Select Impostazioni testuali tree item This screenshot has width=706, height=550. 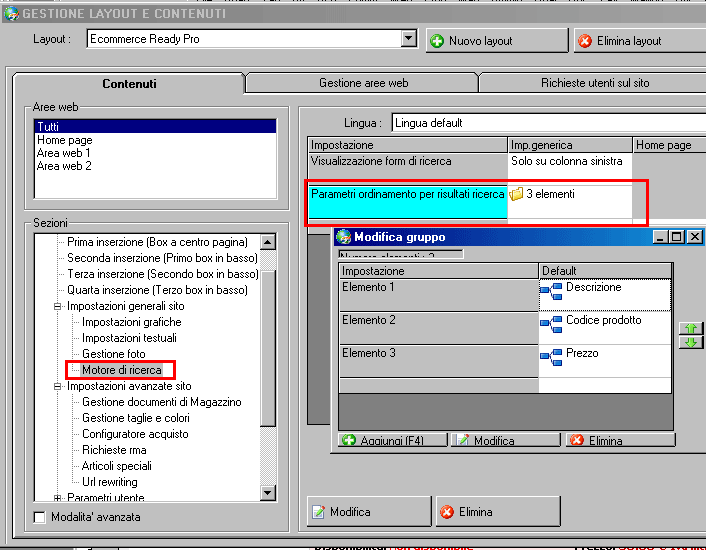[129, 338]
